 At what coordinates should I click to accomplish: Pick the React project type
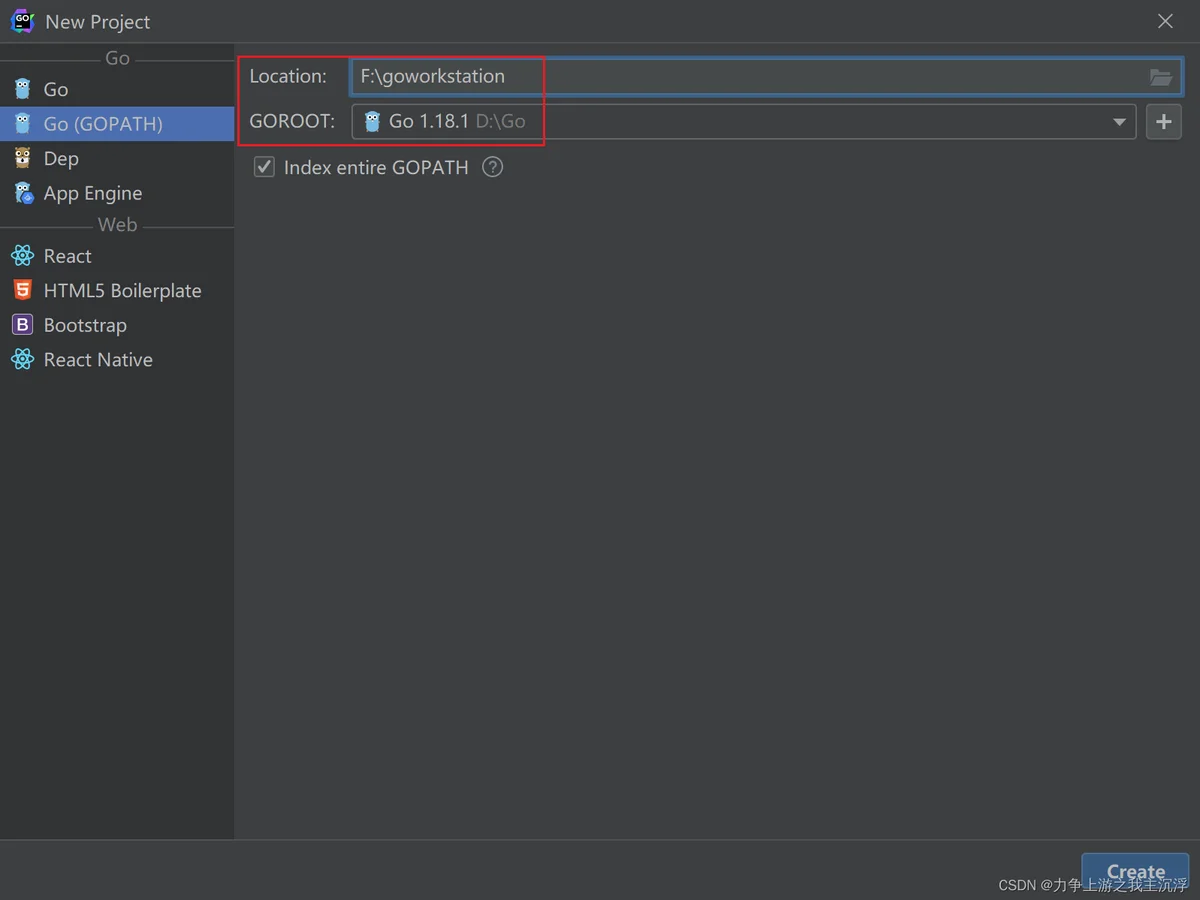117,256
